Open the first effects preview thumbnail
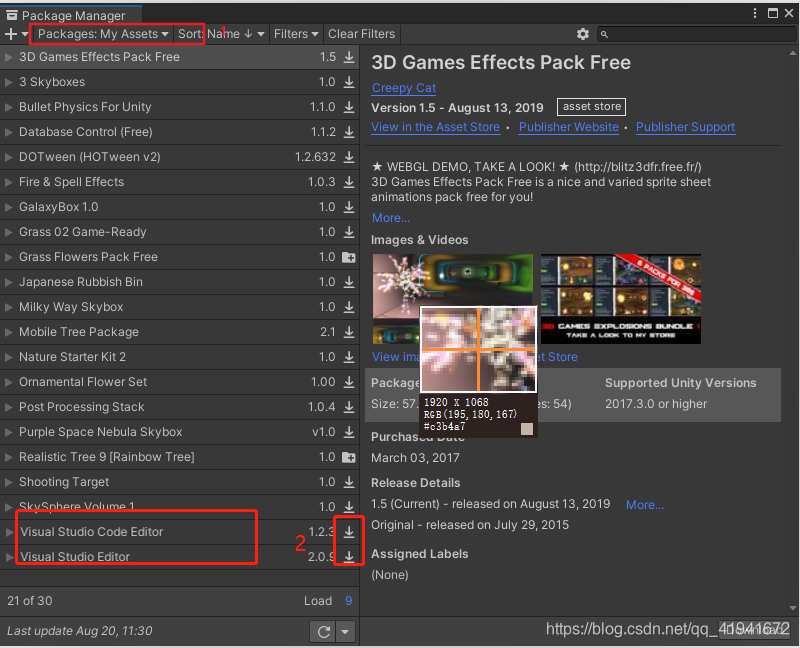800x648 pixels. click(x=453, y=299)
